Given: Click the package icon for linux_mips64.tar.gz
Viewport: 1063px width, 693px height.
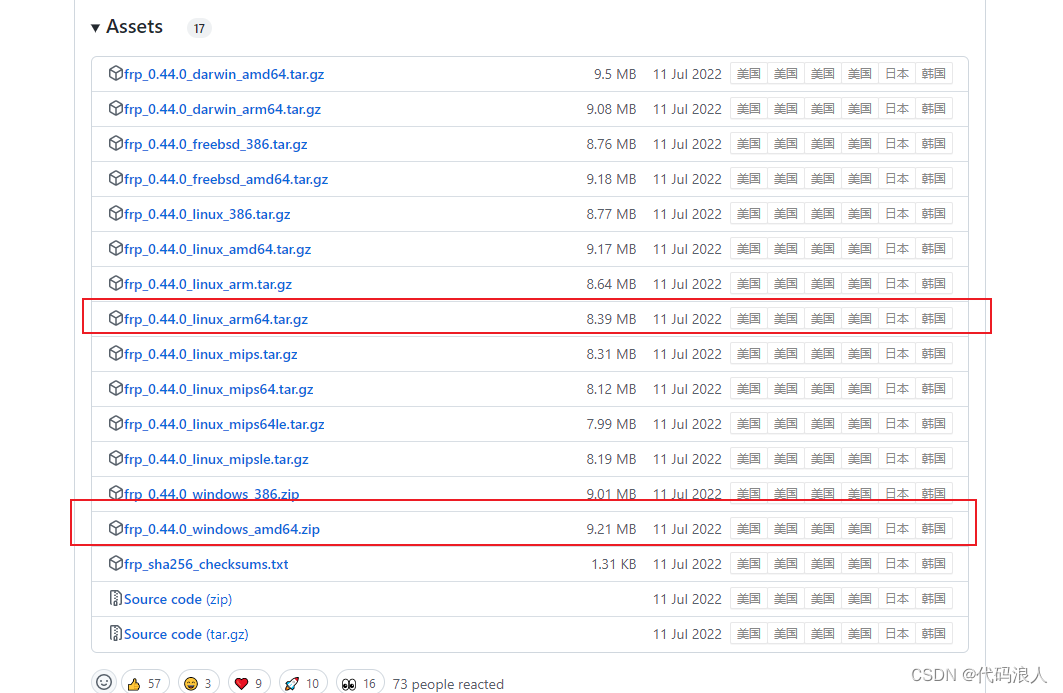Looking at the screenshot, I should (116, 389).
